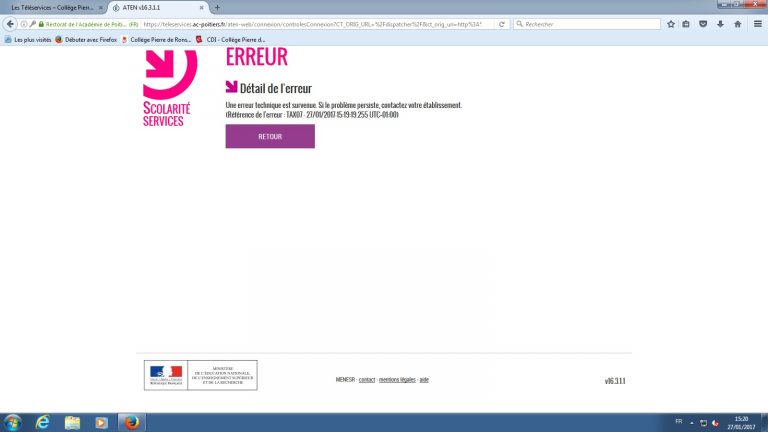768x432 pixels.
Task: Go to the Firefox home page icon
Action: coord(738,24)
